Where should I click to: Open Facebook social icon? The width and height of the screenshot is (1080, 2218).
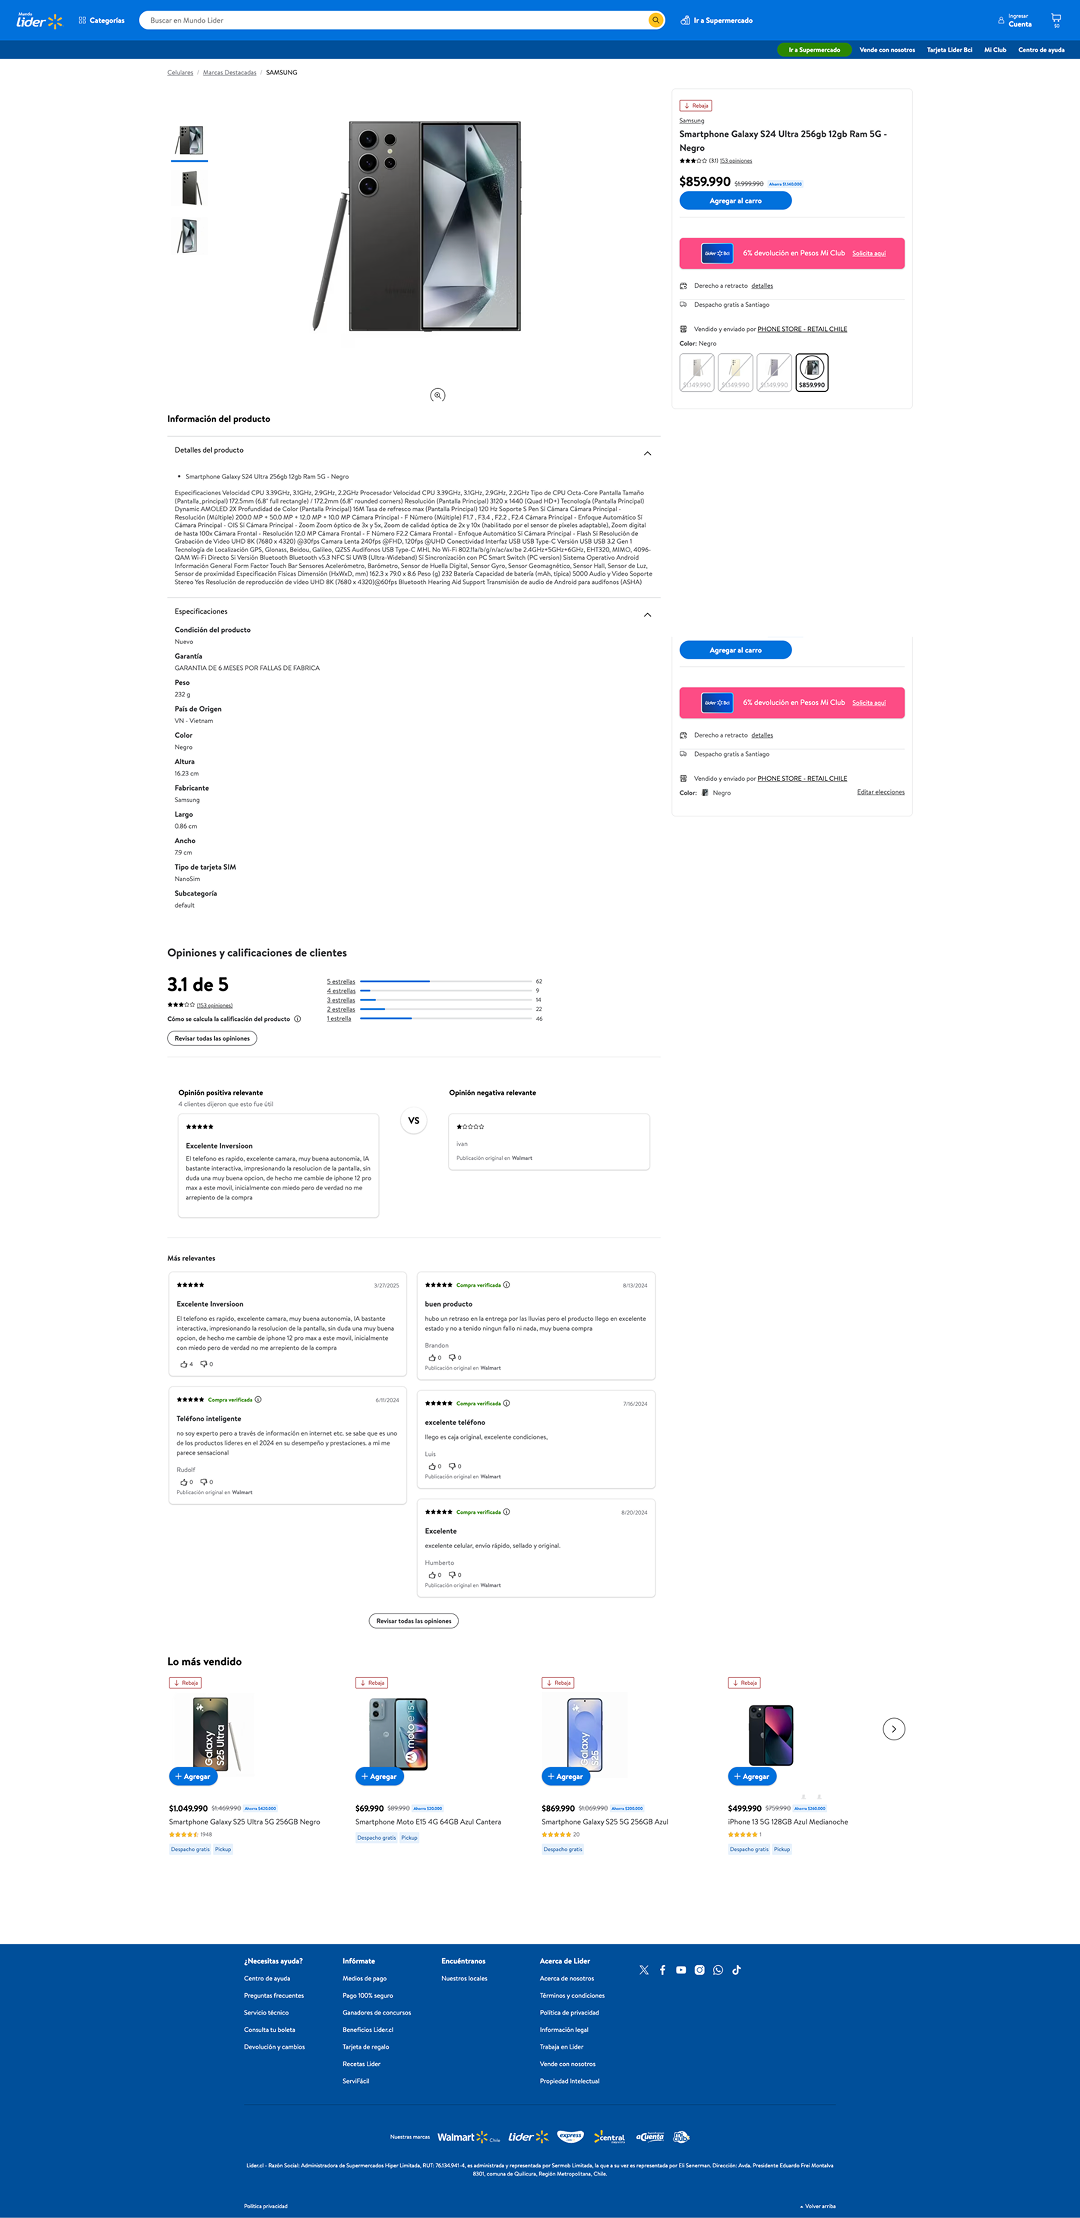(662, 1970)
